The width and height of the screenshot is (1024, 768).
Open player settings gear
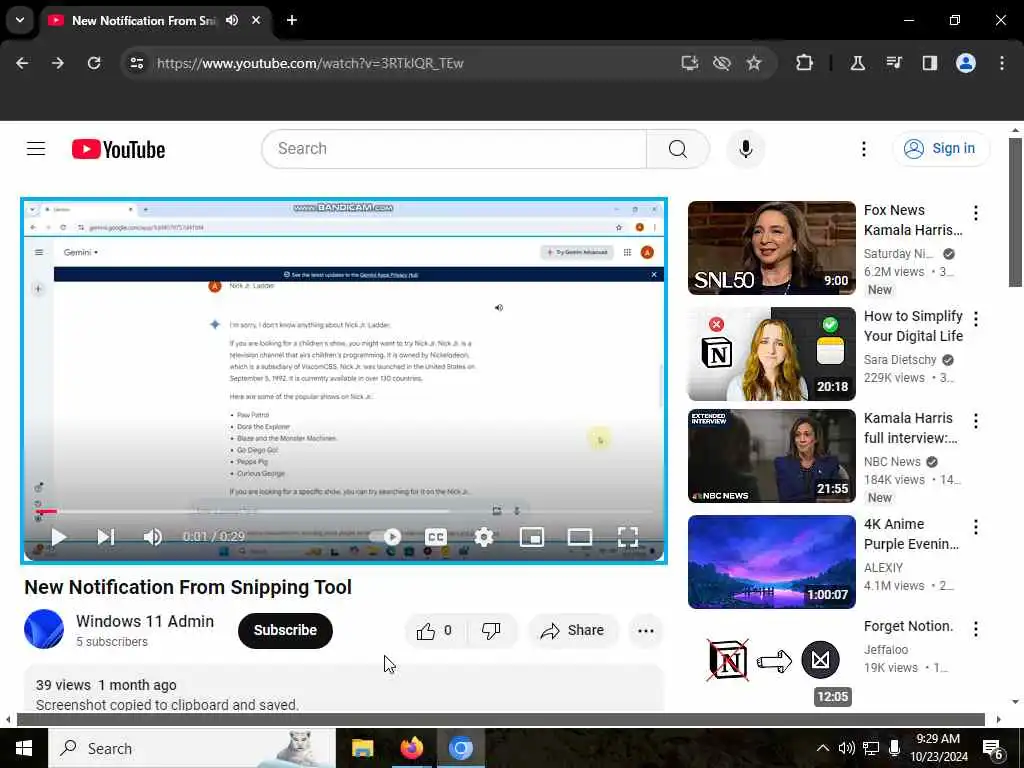484,537
